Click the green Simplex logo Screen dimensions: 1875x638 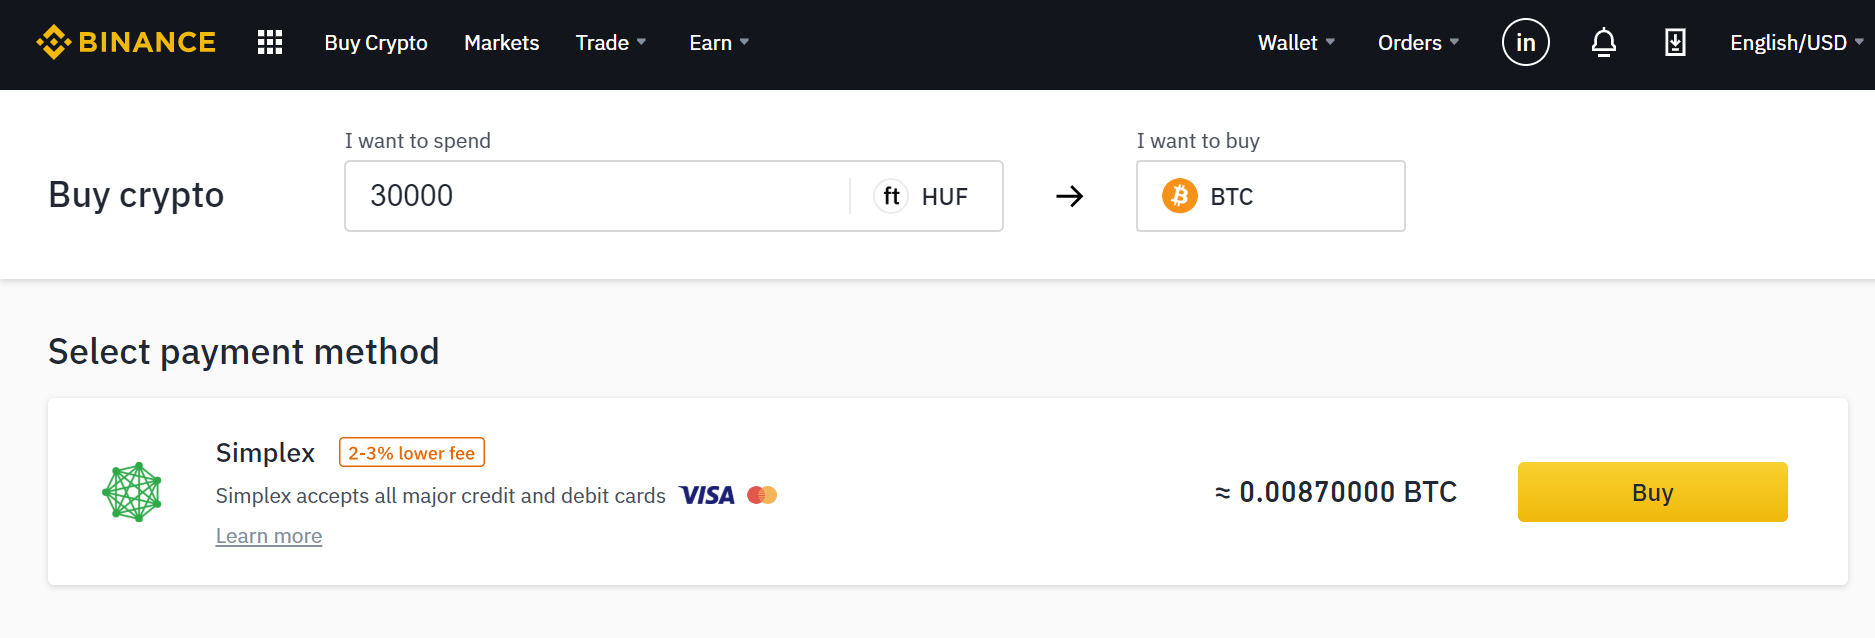pos(132,492)
